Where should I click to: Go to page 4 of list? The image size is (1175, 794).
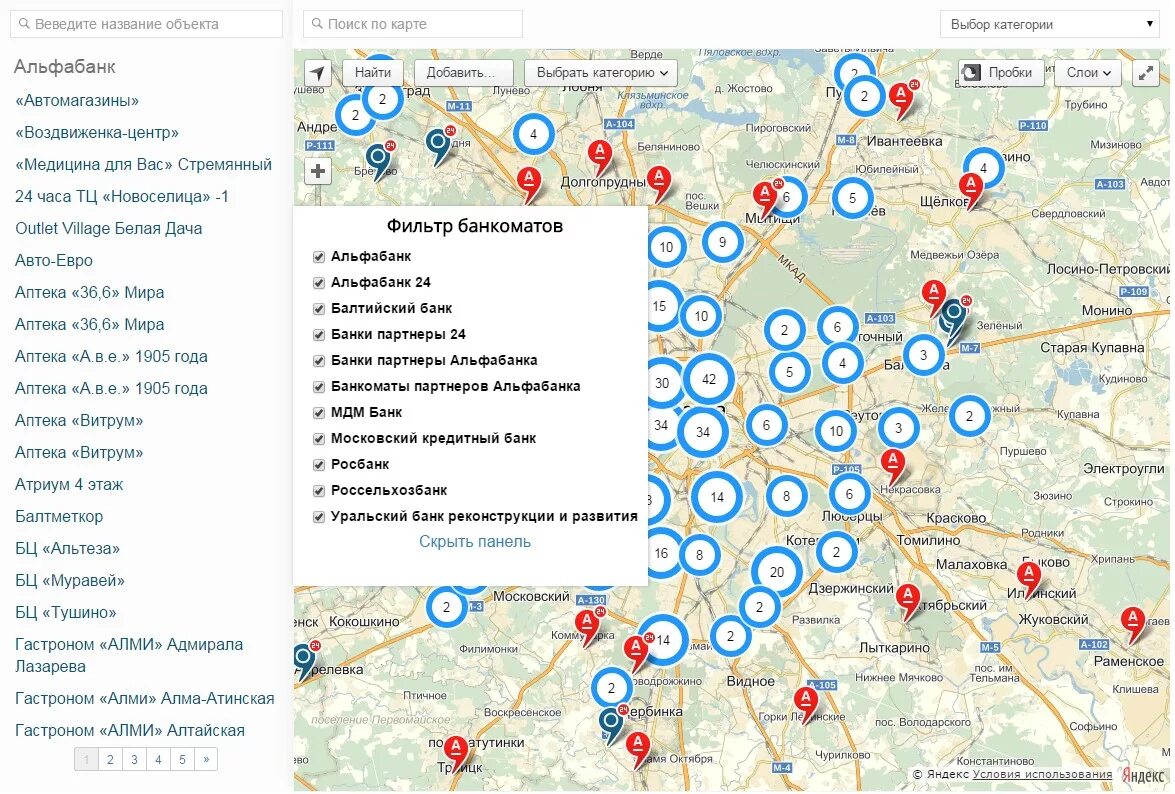(158, 760)
